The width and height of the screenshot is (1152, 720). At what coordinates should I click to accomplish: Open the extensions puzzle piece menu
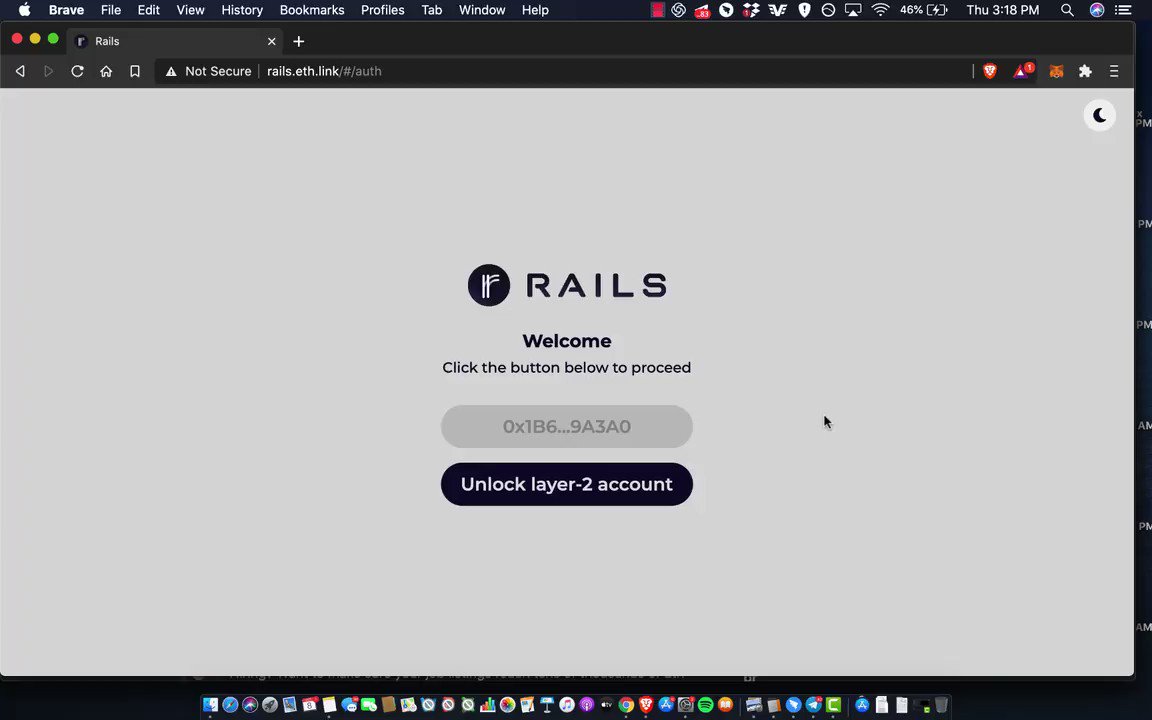(1085, 71)
